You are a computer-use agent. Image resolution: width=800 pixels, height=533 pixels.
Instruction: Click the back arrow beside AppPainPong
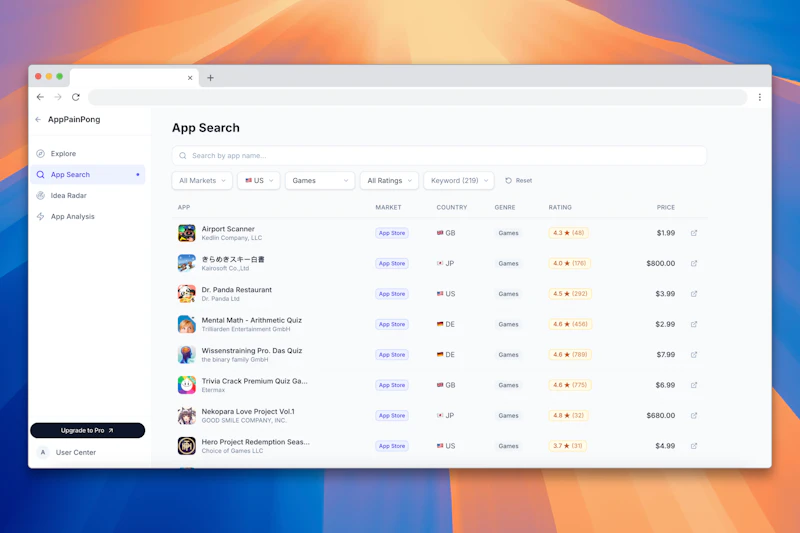38,119
